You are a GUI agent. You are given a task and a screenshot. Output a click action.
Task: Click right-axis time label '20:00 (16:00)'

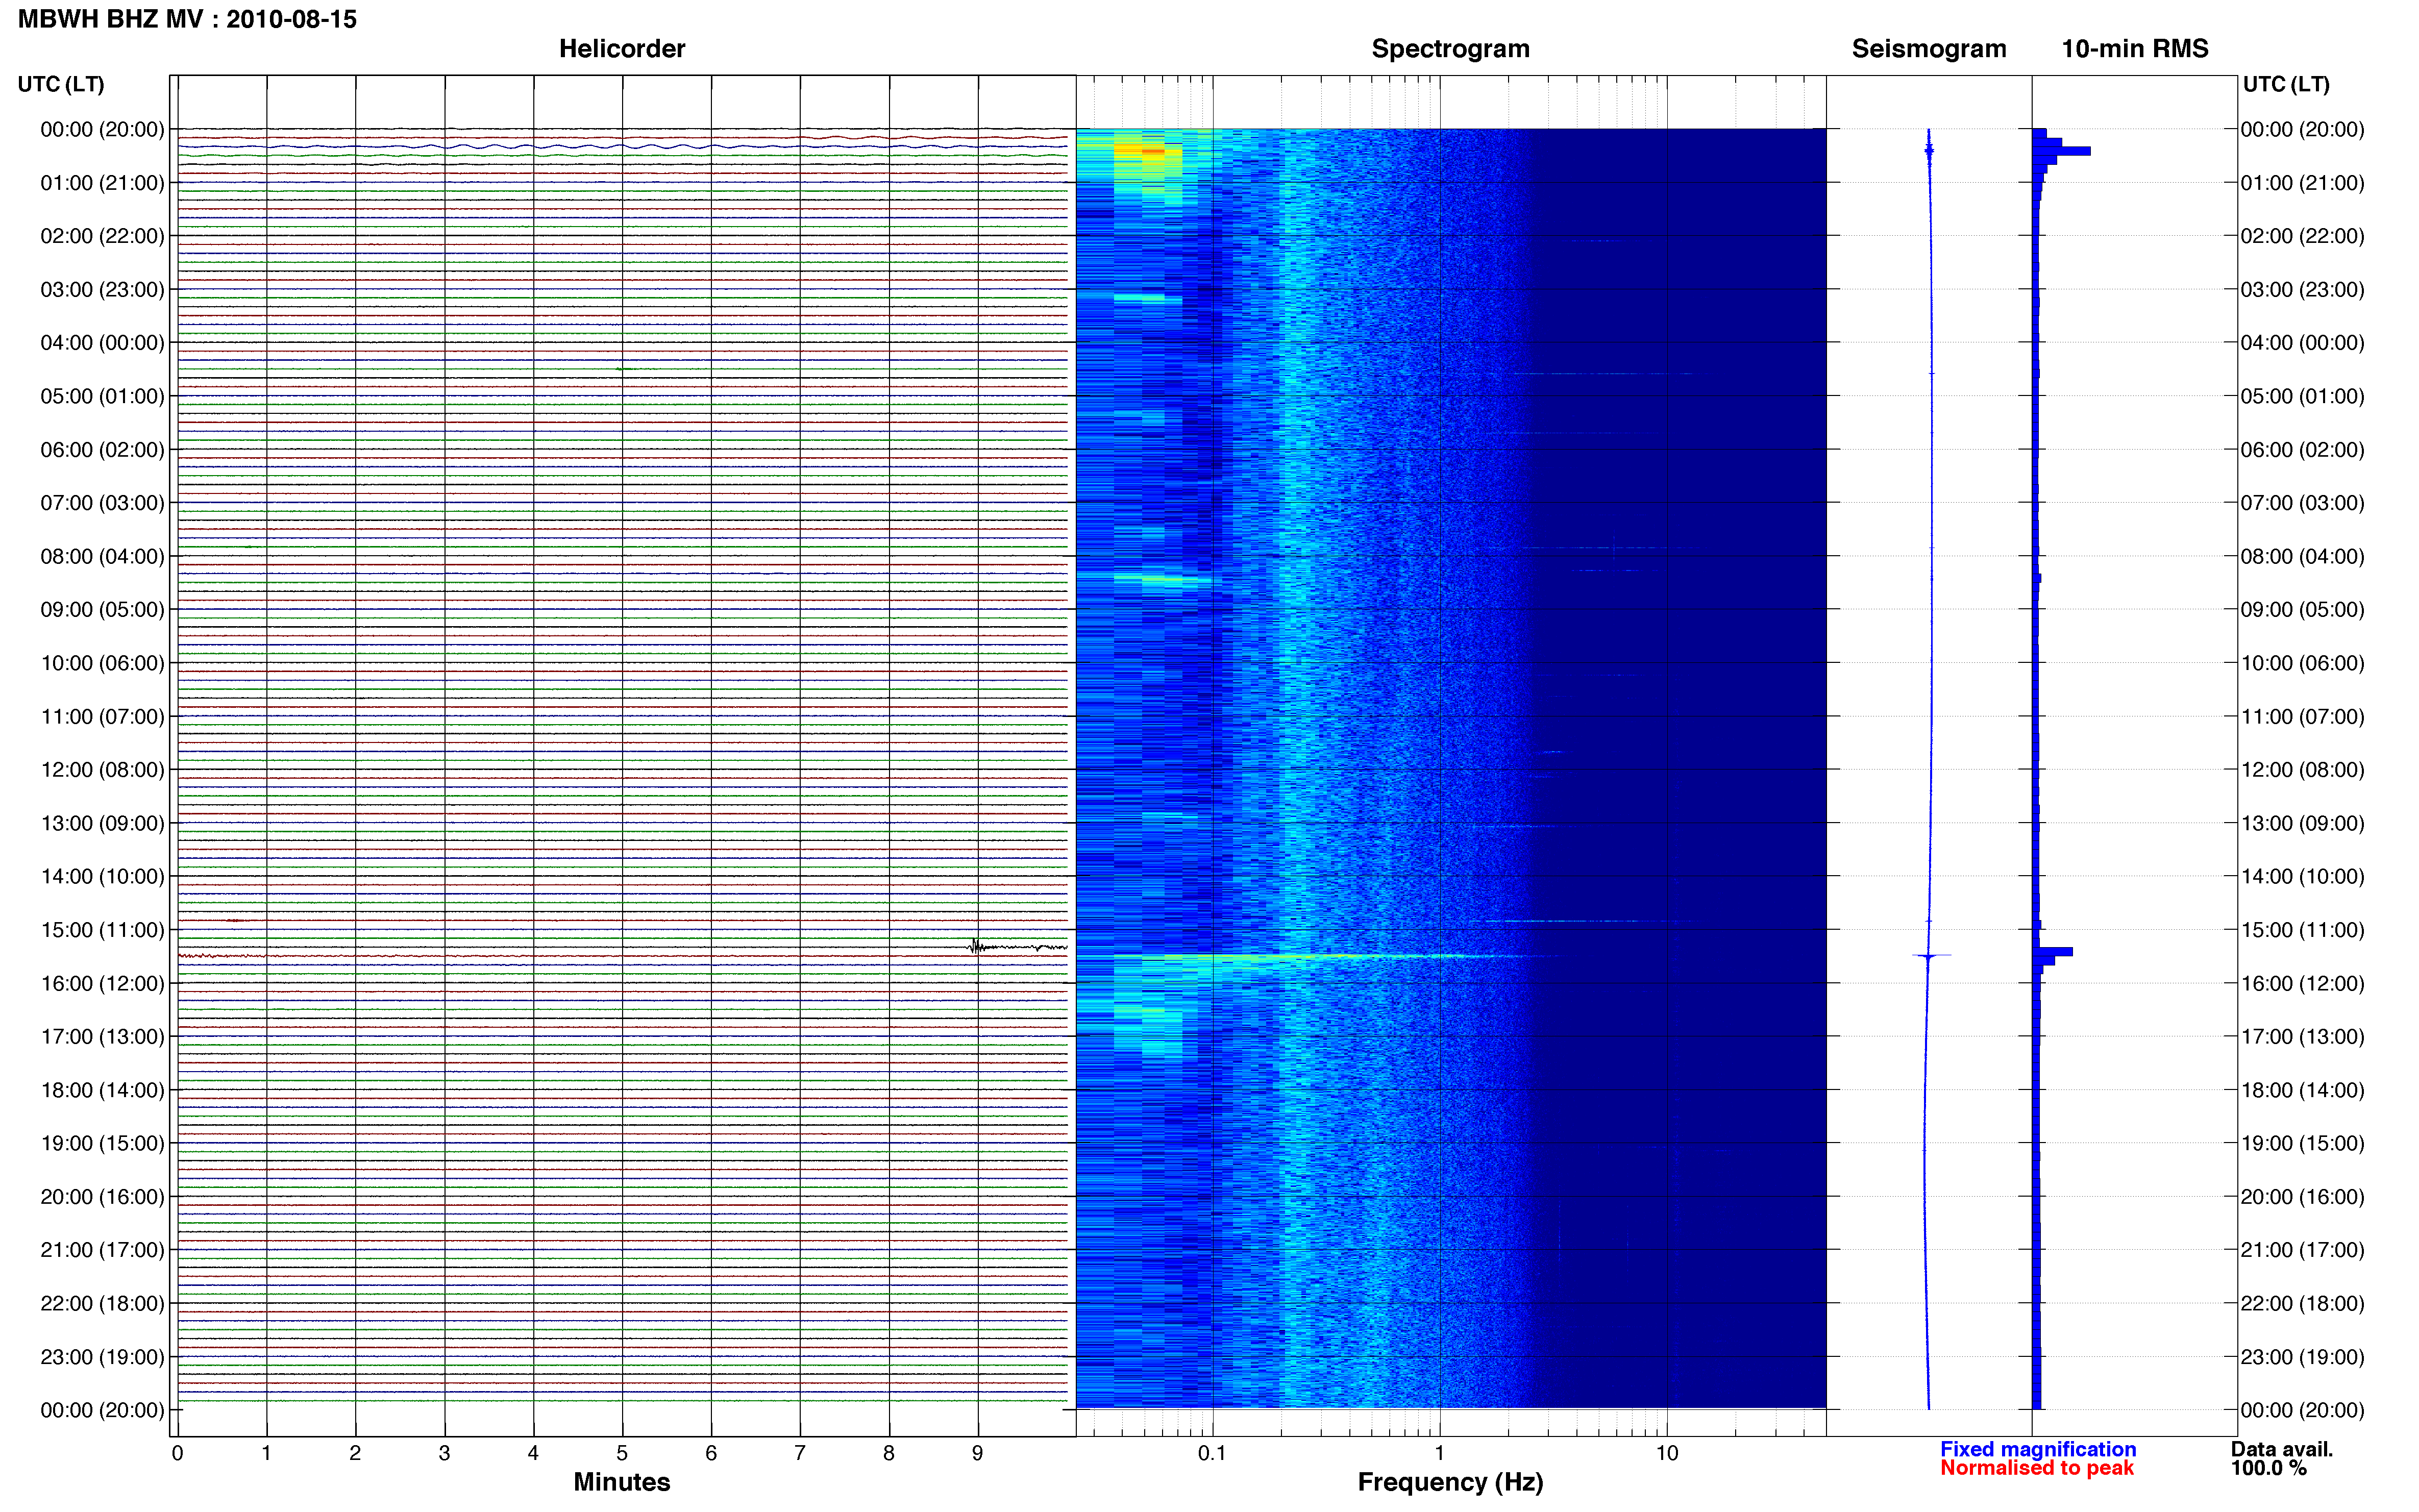click(2302, 1197)
